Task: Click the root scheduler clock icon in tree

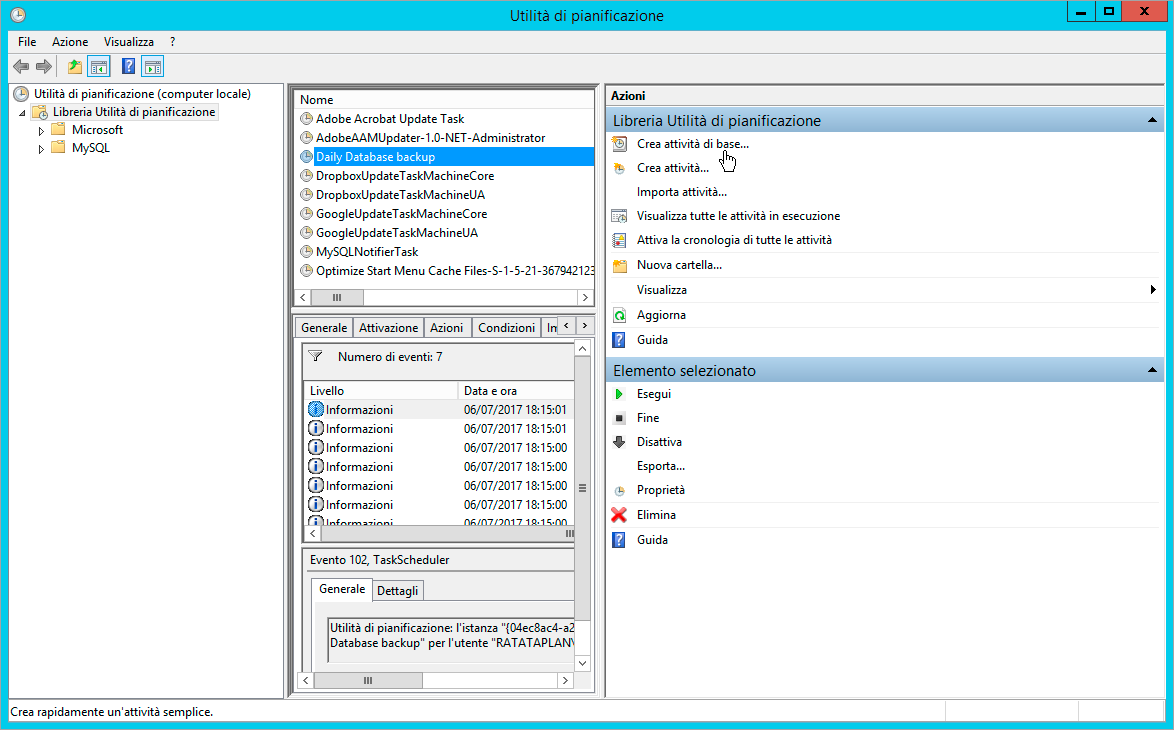Action: [x=21, y=94]
